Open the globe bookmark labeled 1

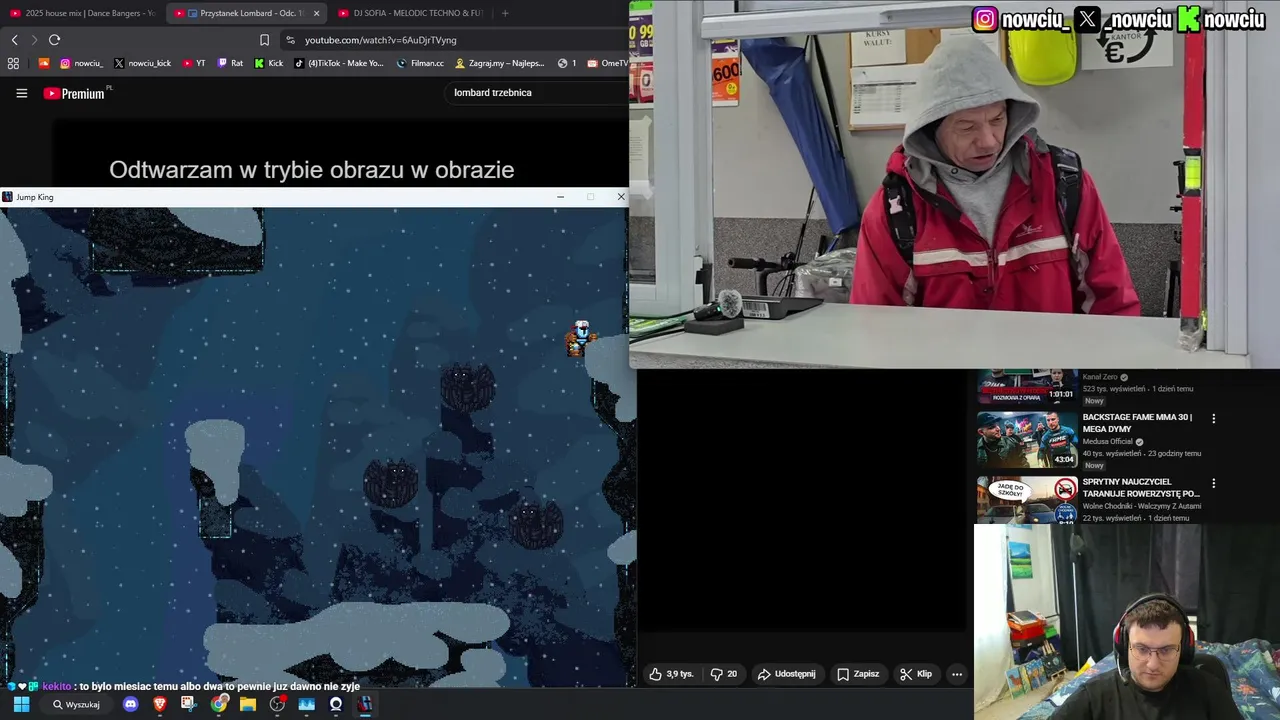pos(567,63)
